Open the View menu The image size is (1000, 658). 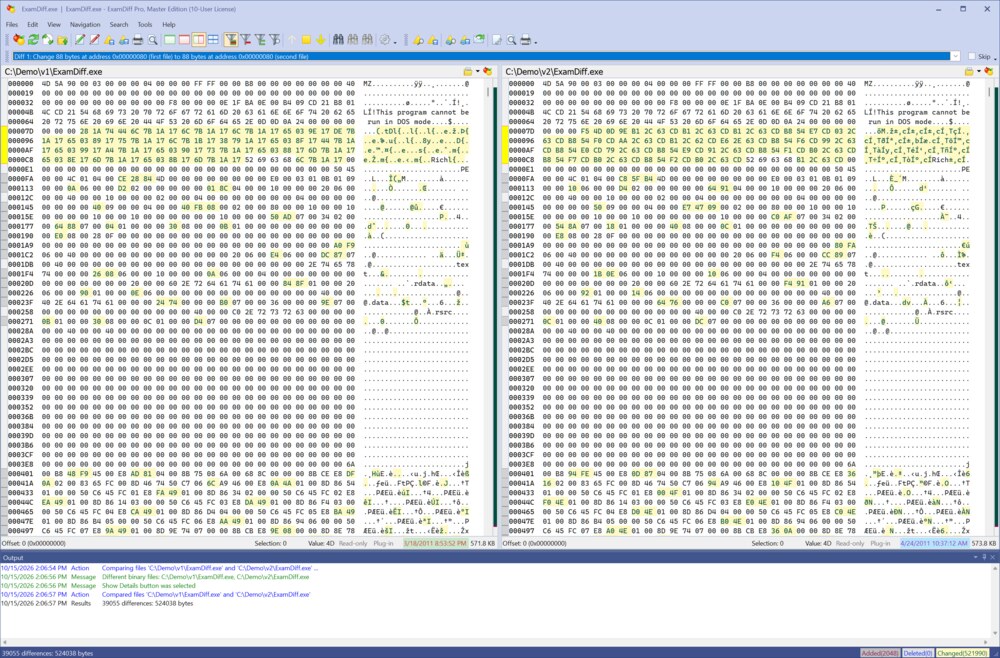click(x=54, y=24)
